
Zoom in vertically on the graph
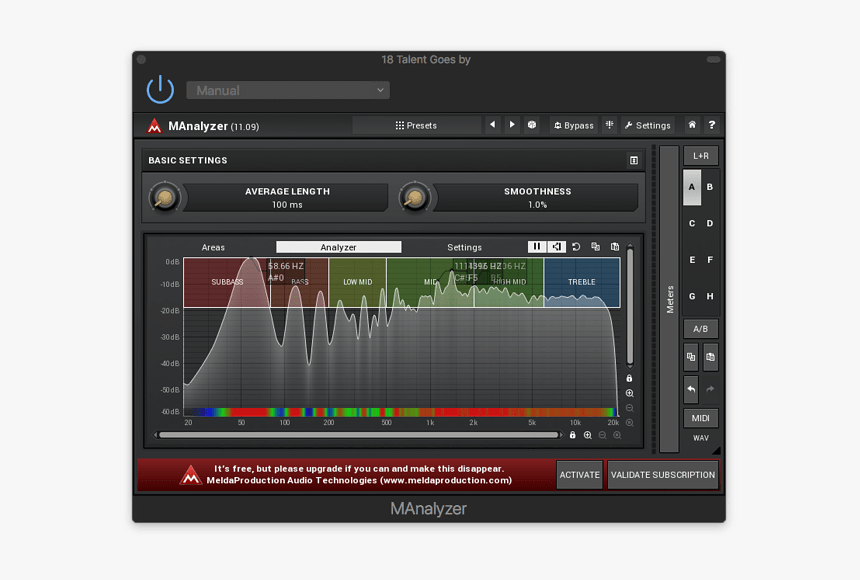[630, 393]
